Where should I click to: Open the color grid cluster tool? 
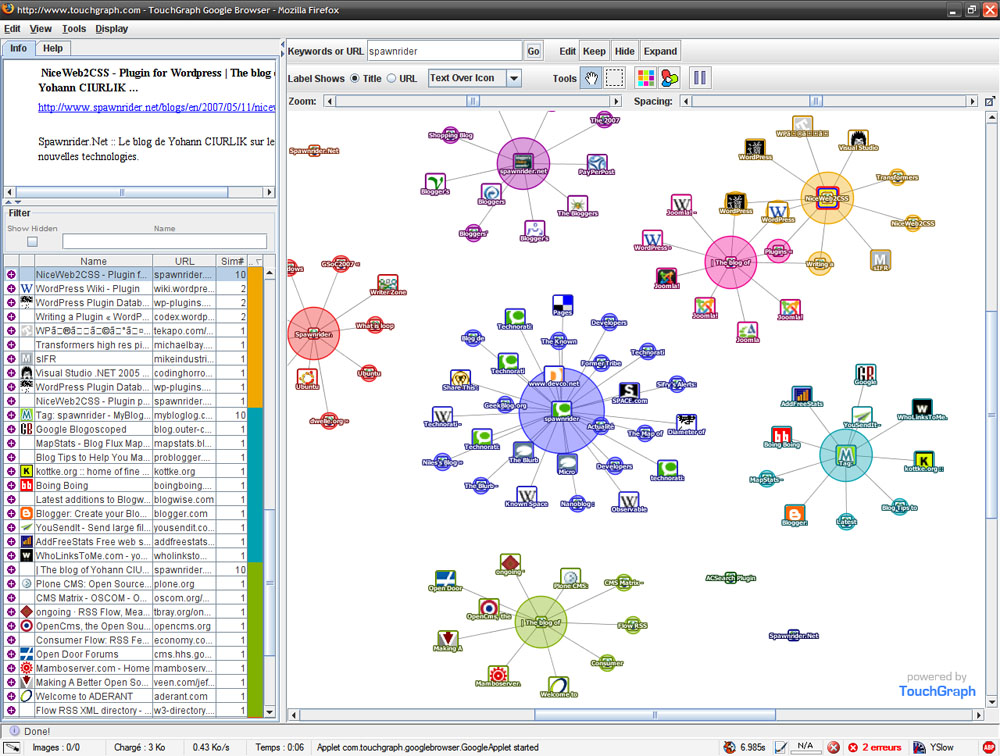[x=645, y=78]
